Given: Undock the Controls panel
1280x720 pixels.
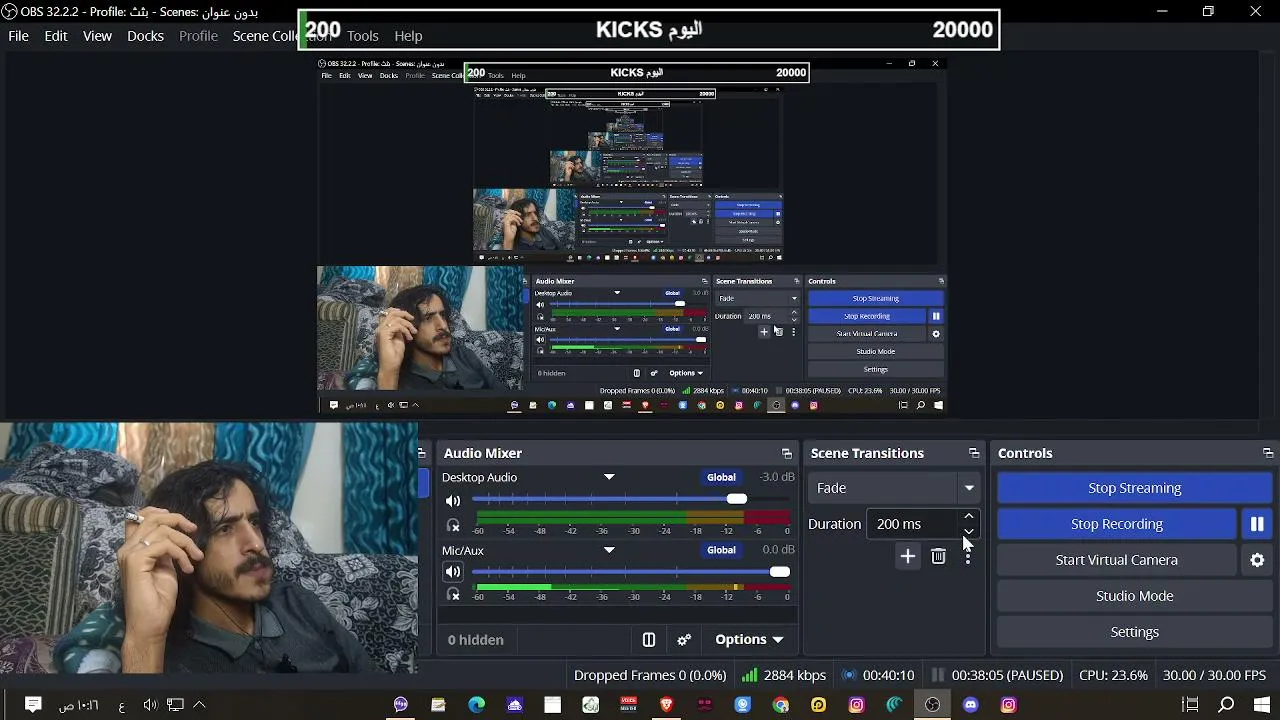Looking at the screenshot, I should [x=1268, y=453].
